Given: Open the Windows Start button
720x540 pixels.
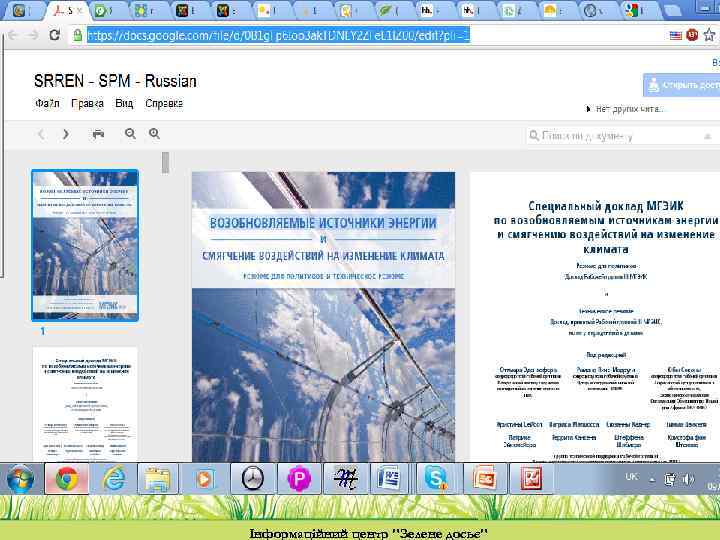Looking at the screenshot, I should point(20,478).
